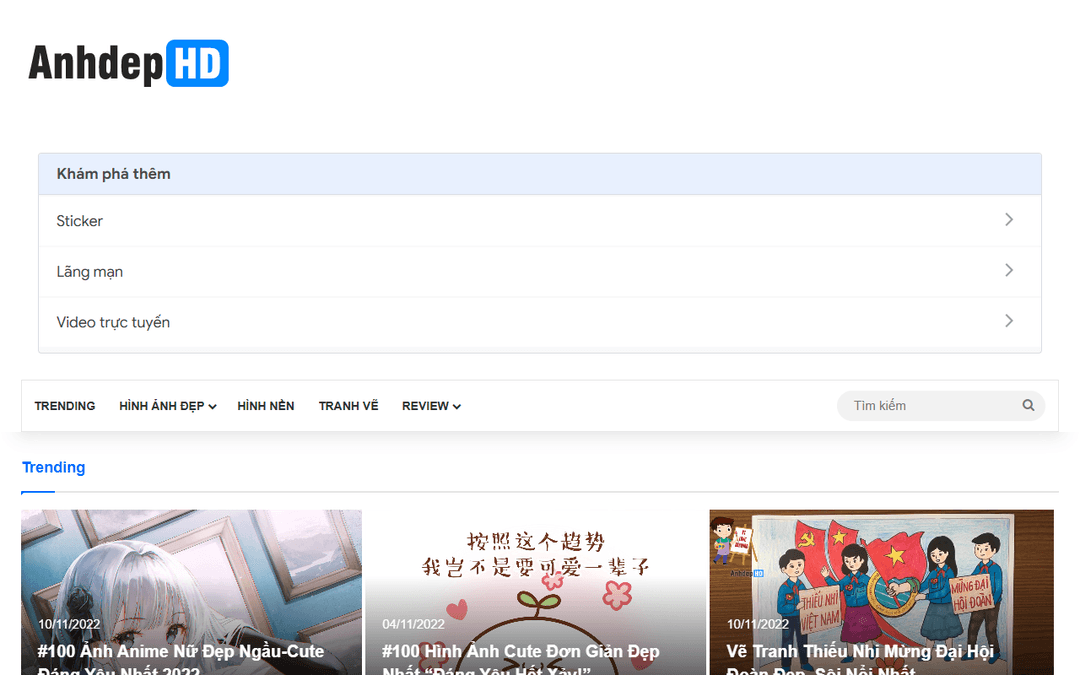Open the anime girl article thumbnail
The image size is (1080, 675).
191,592
